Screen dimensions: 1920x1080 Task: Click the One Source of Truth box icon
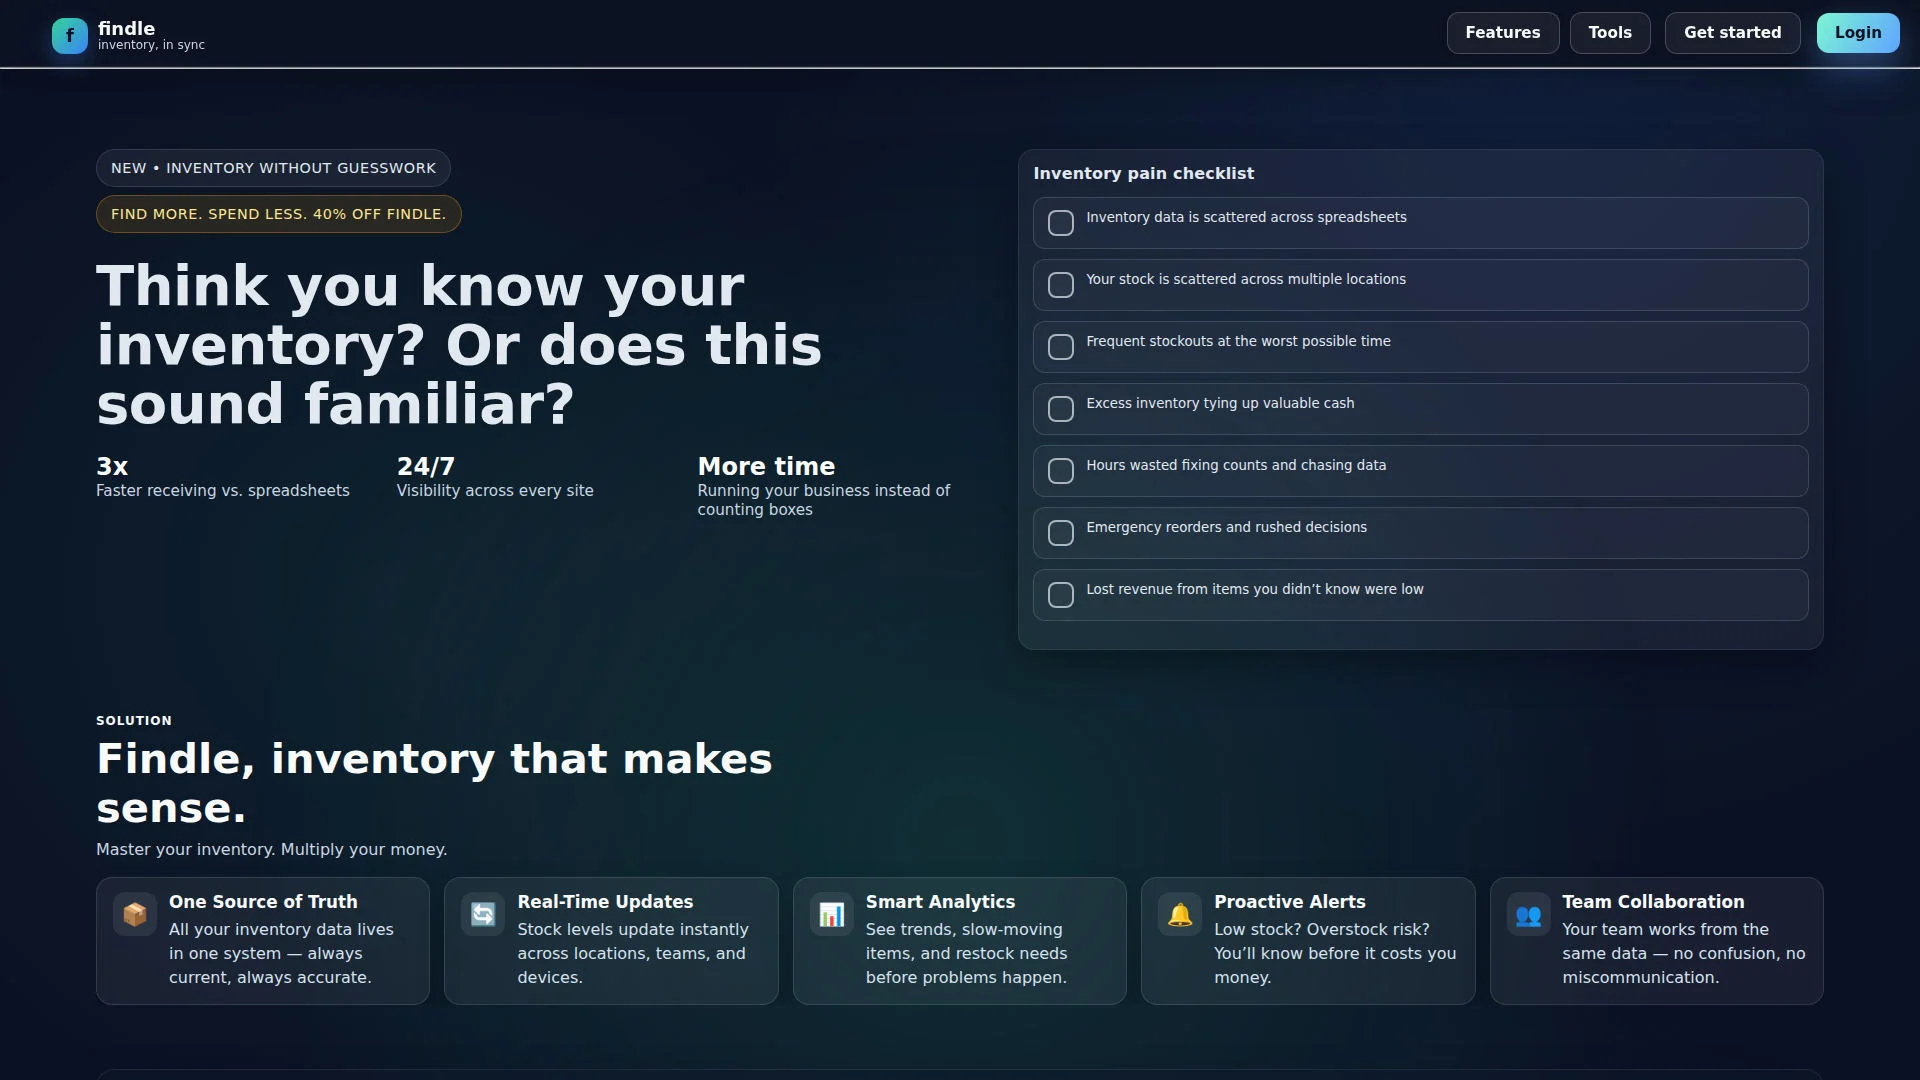tap(135, 914)
